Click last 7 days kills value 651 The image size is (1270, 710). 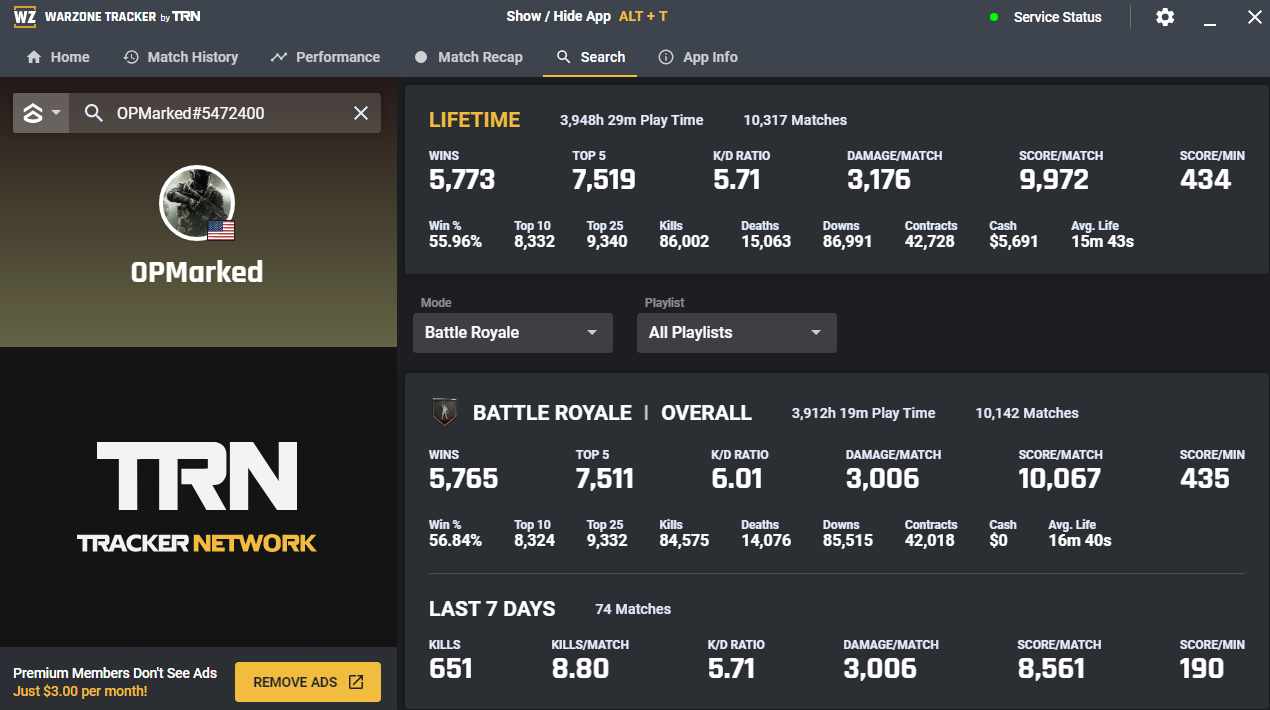tap(451, 669)
